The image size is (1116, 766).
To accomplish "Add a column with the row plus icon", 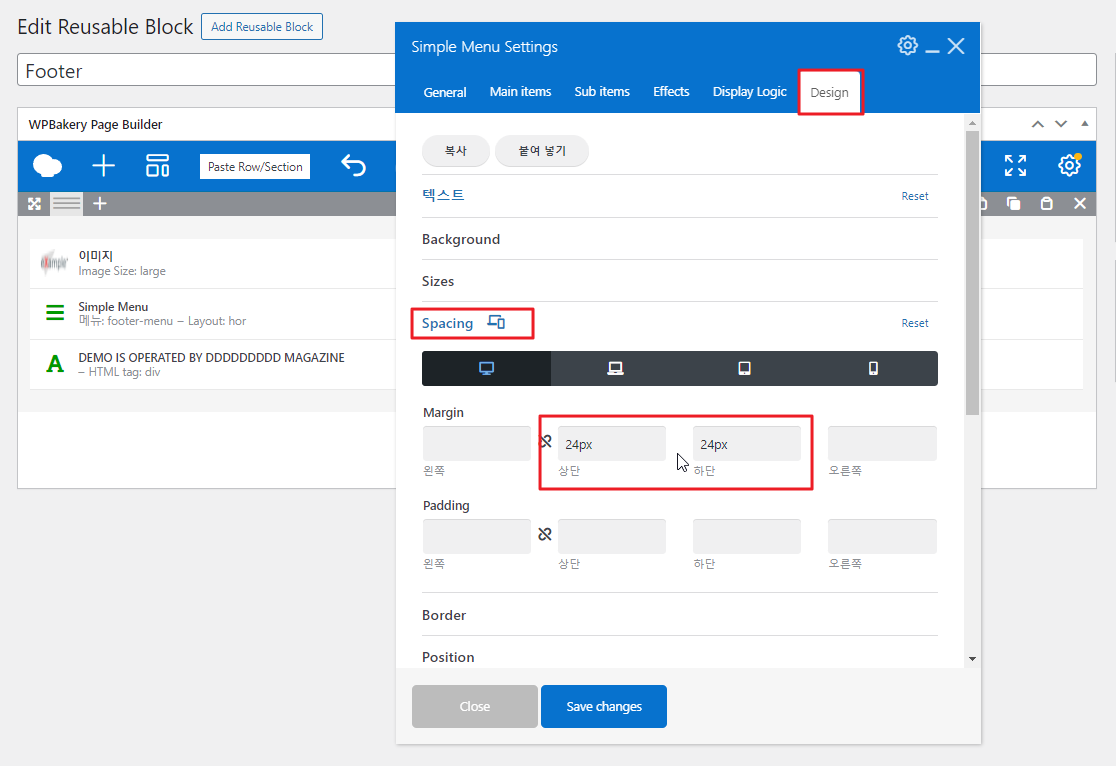I will point(100,204).
